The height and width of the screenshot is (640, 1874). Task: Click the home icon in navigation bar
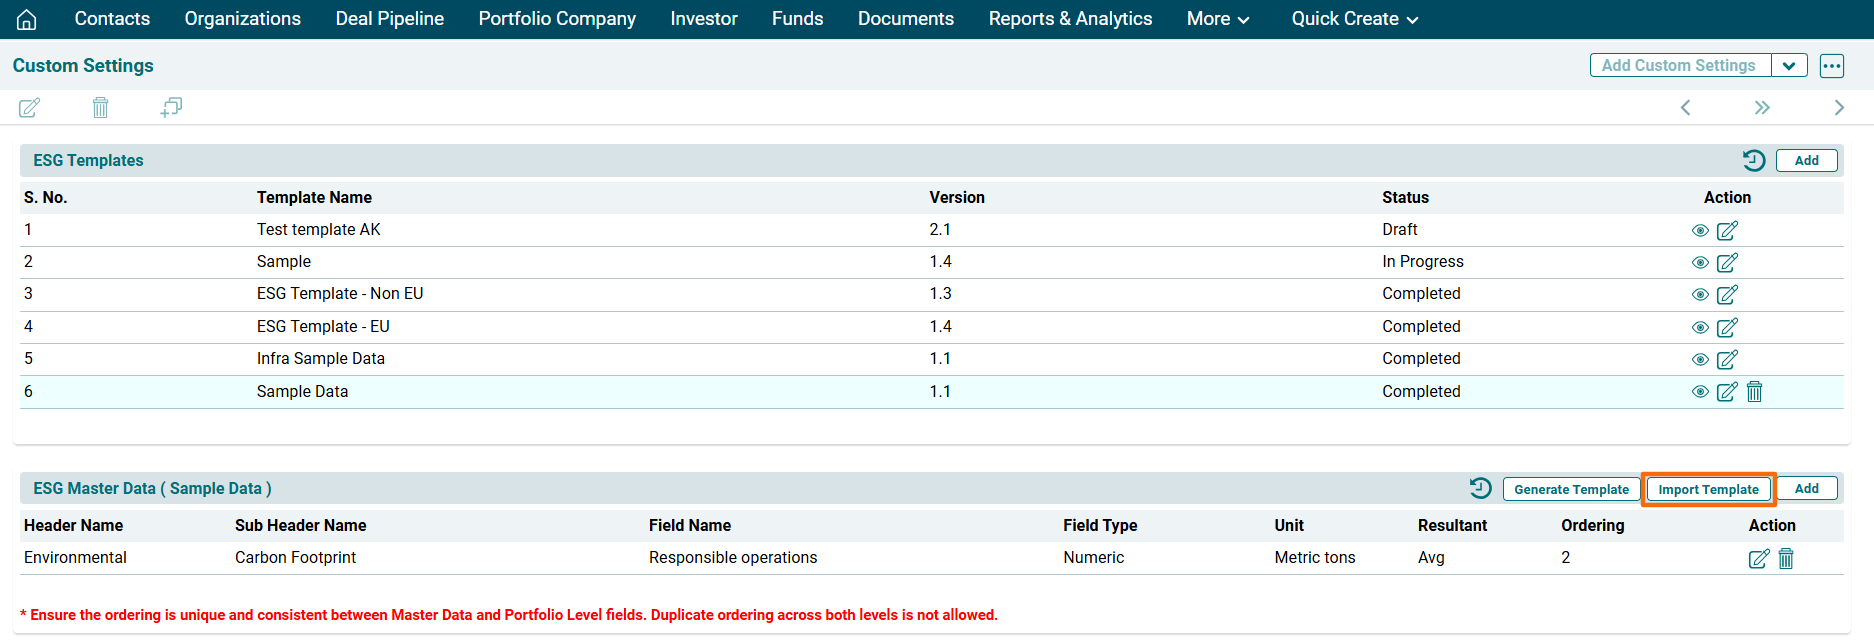[x=27, y=19]
